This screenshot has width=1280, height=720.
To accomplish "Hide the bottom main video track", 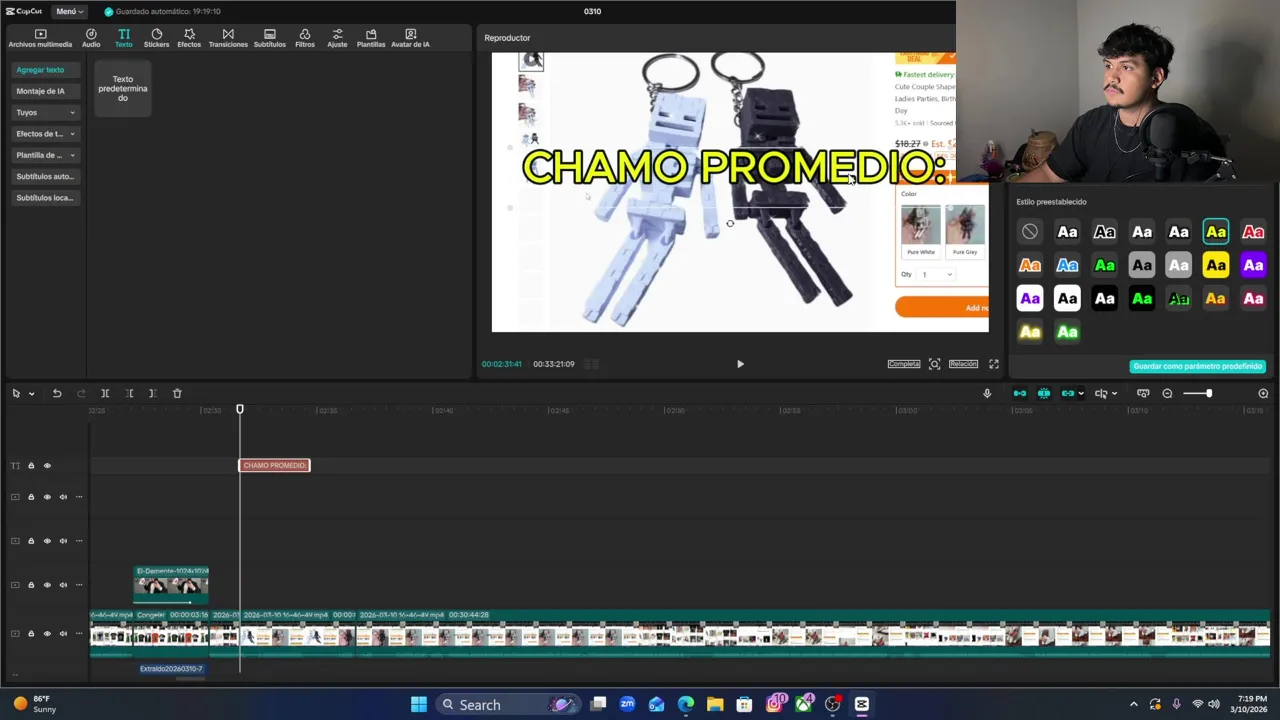I will pyautogui.click(x=47, y=633).
